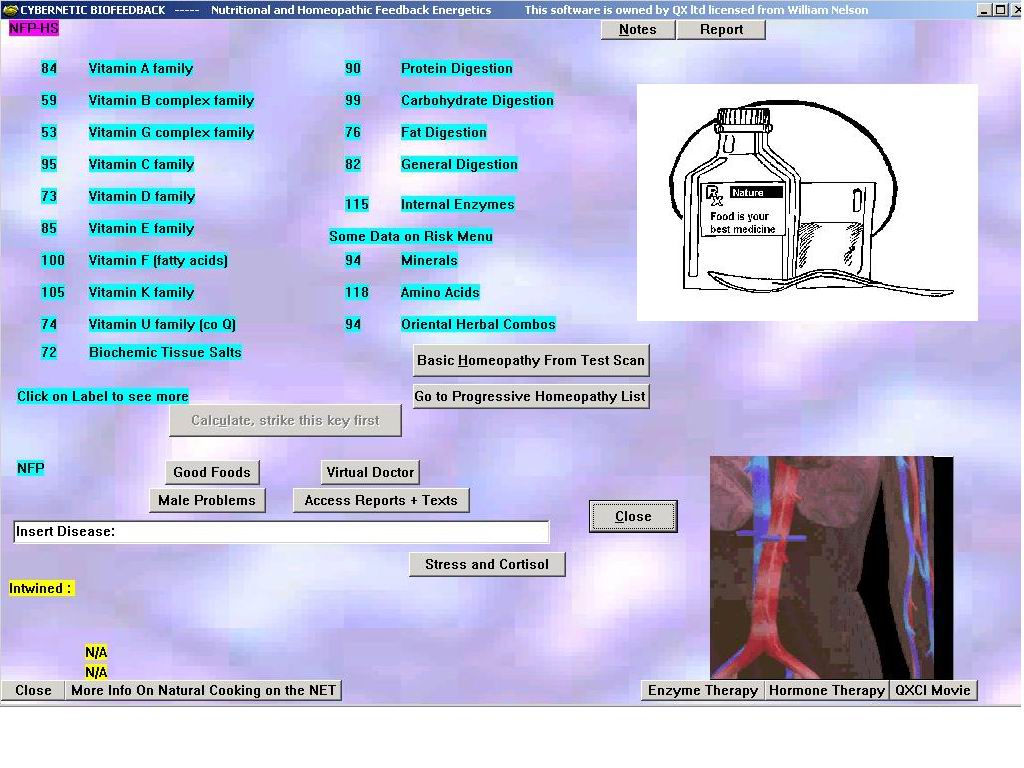1024x768 pixels.
Task: Select the Amino Acids label
Action: (440, 293)
